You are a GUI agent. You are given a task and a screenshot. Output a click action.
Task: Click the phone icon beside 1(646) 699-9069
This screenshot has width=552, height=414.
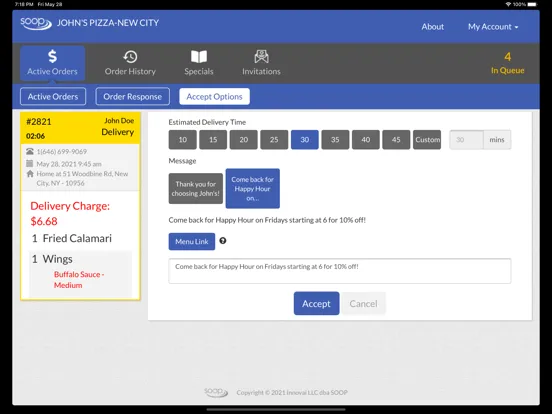(30, 151)
